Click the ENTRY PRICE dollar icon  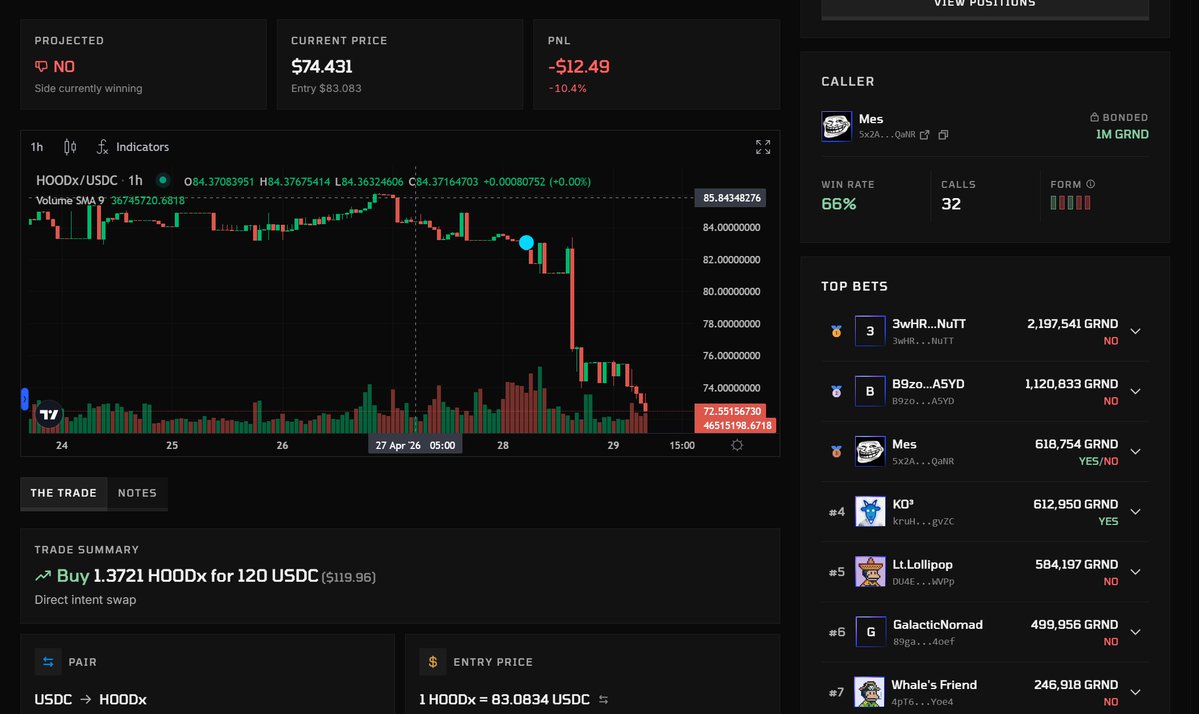tap(433, 662)
